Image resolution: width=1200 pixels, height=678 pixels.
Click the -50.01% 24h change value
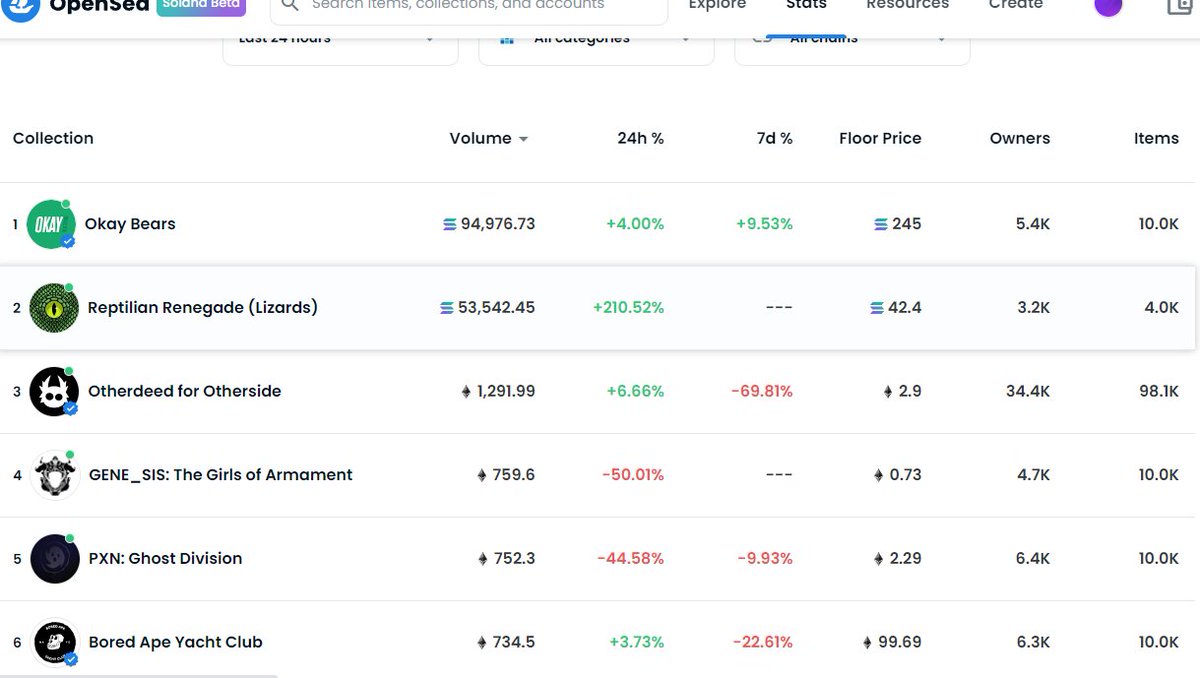point(633,475)
